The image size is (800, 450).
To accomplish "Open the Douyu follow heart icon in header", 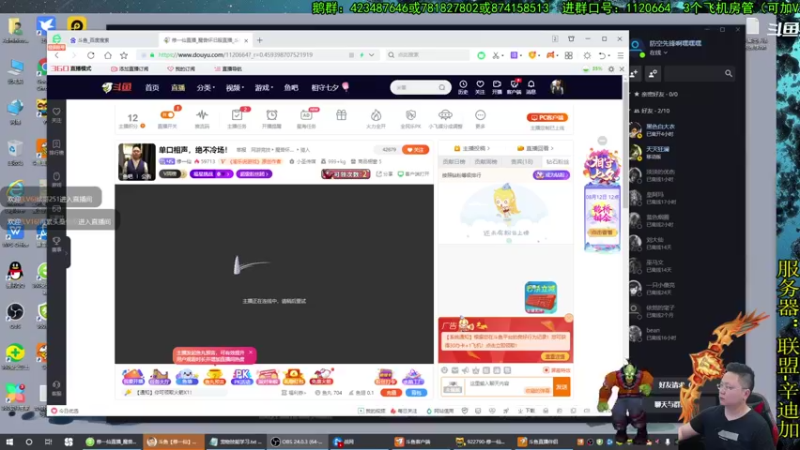I will [x=480, y=87].
